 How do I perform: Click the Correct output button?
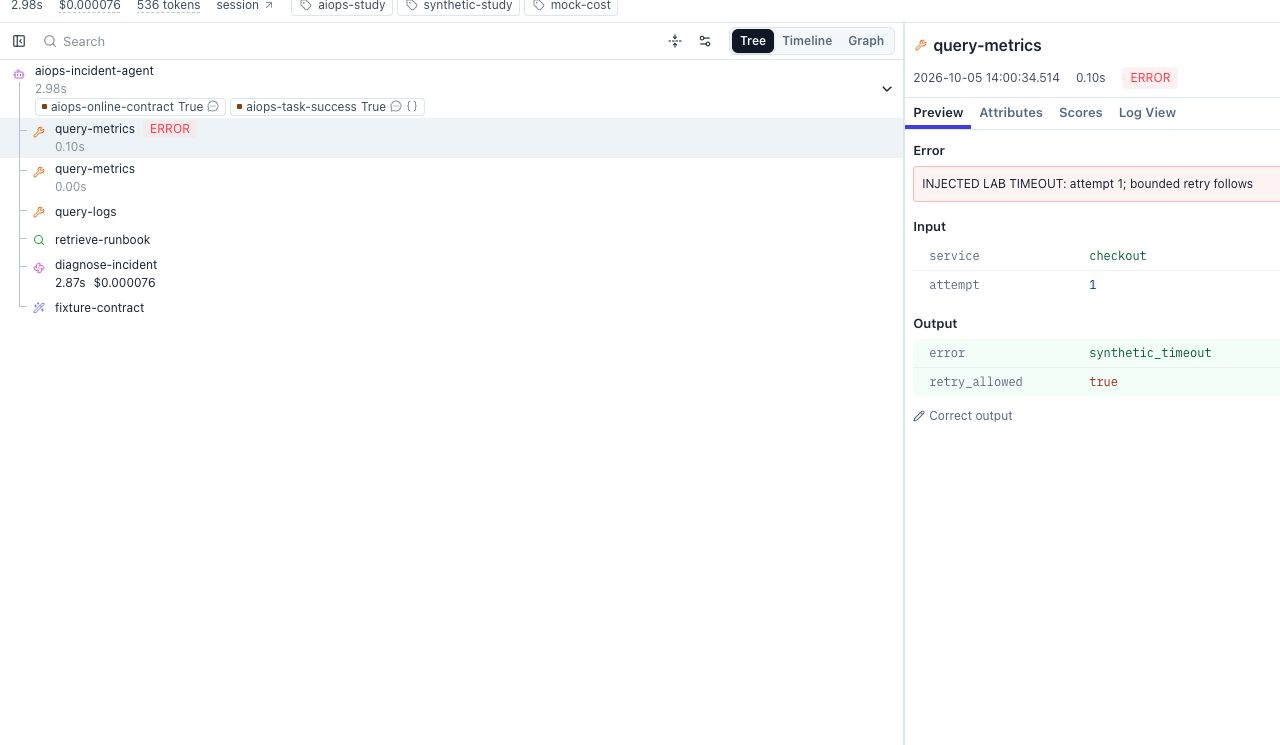[x=963, y=416]
